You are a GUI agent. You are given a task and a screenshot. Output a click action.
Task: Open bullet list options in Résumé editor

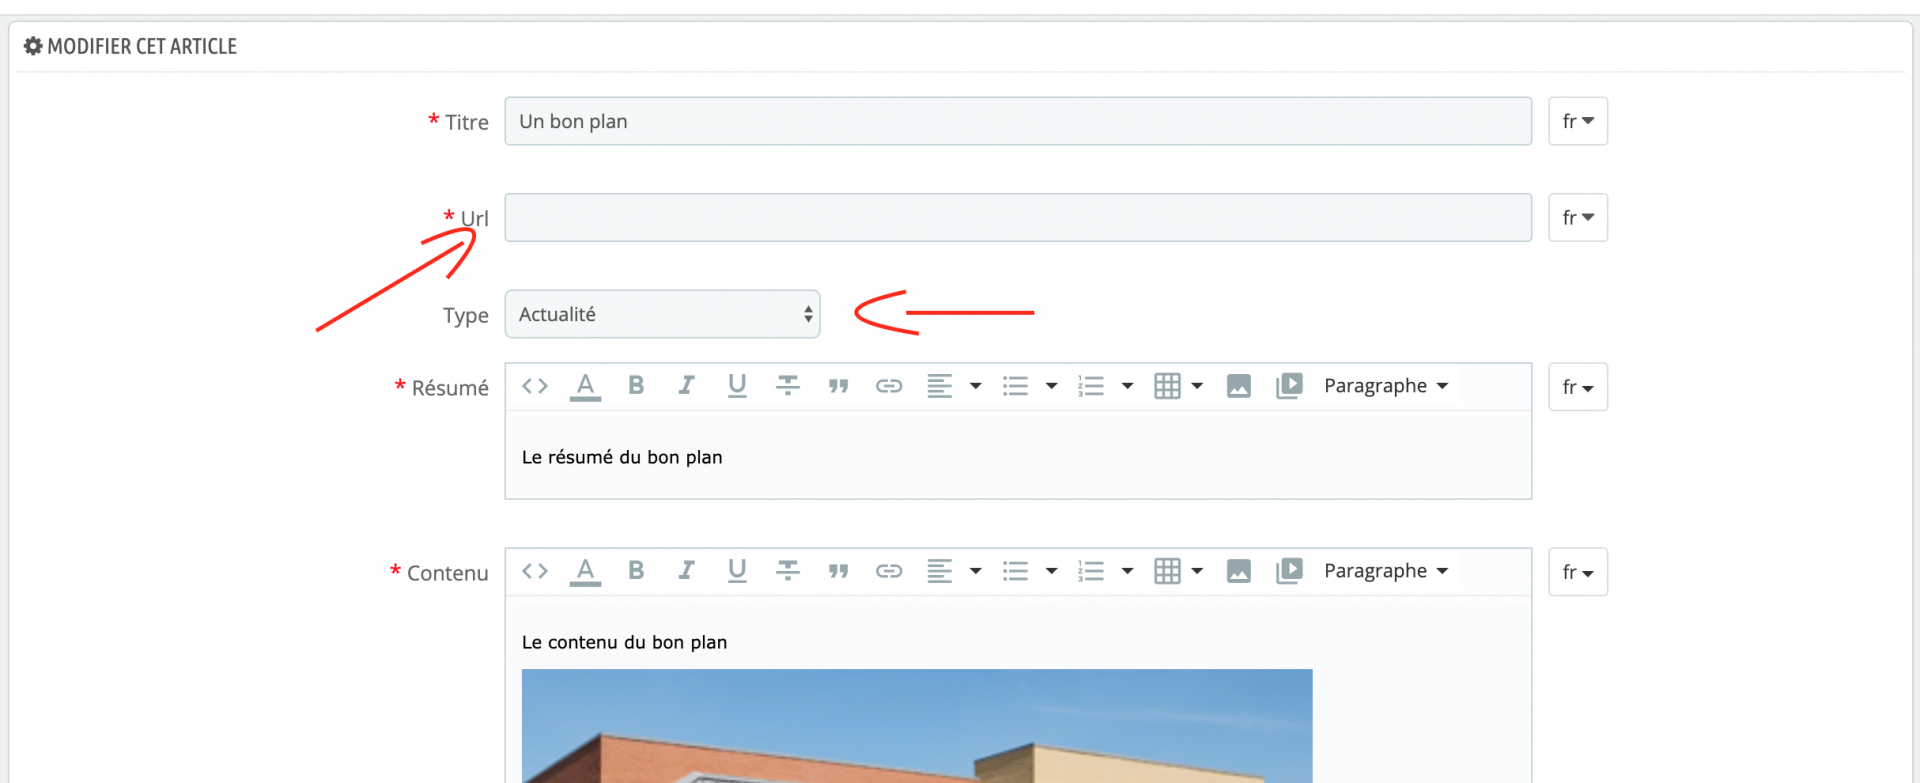pyautogui.click(x=1030, y=386)
